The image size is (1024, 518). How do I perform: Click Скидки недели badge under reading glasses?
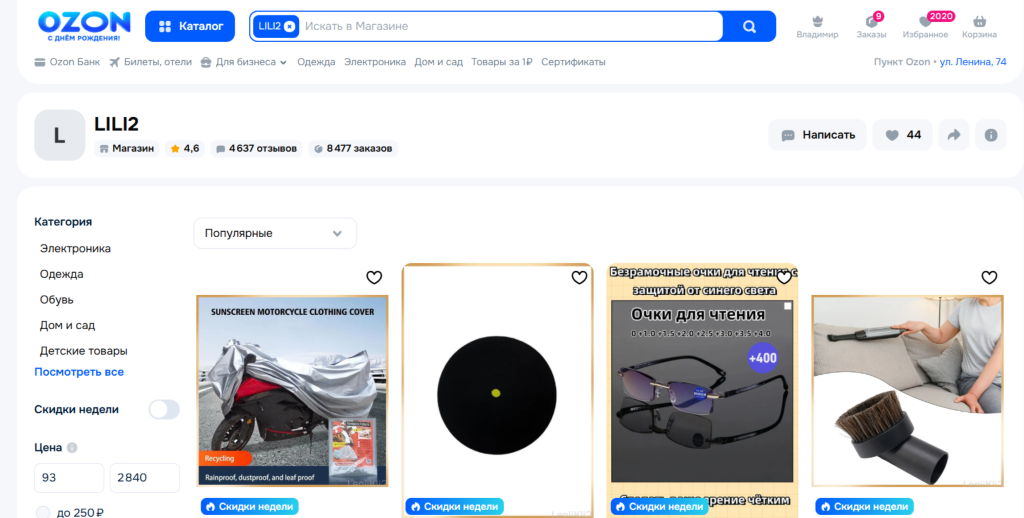click(660, 506)
